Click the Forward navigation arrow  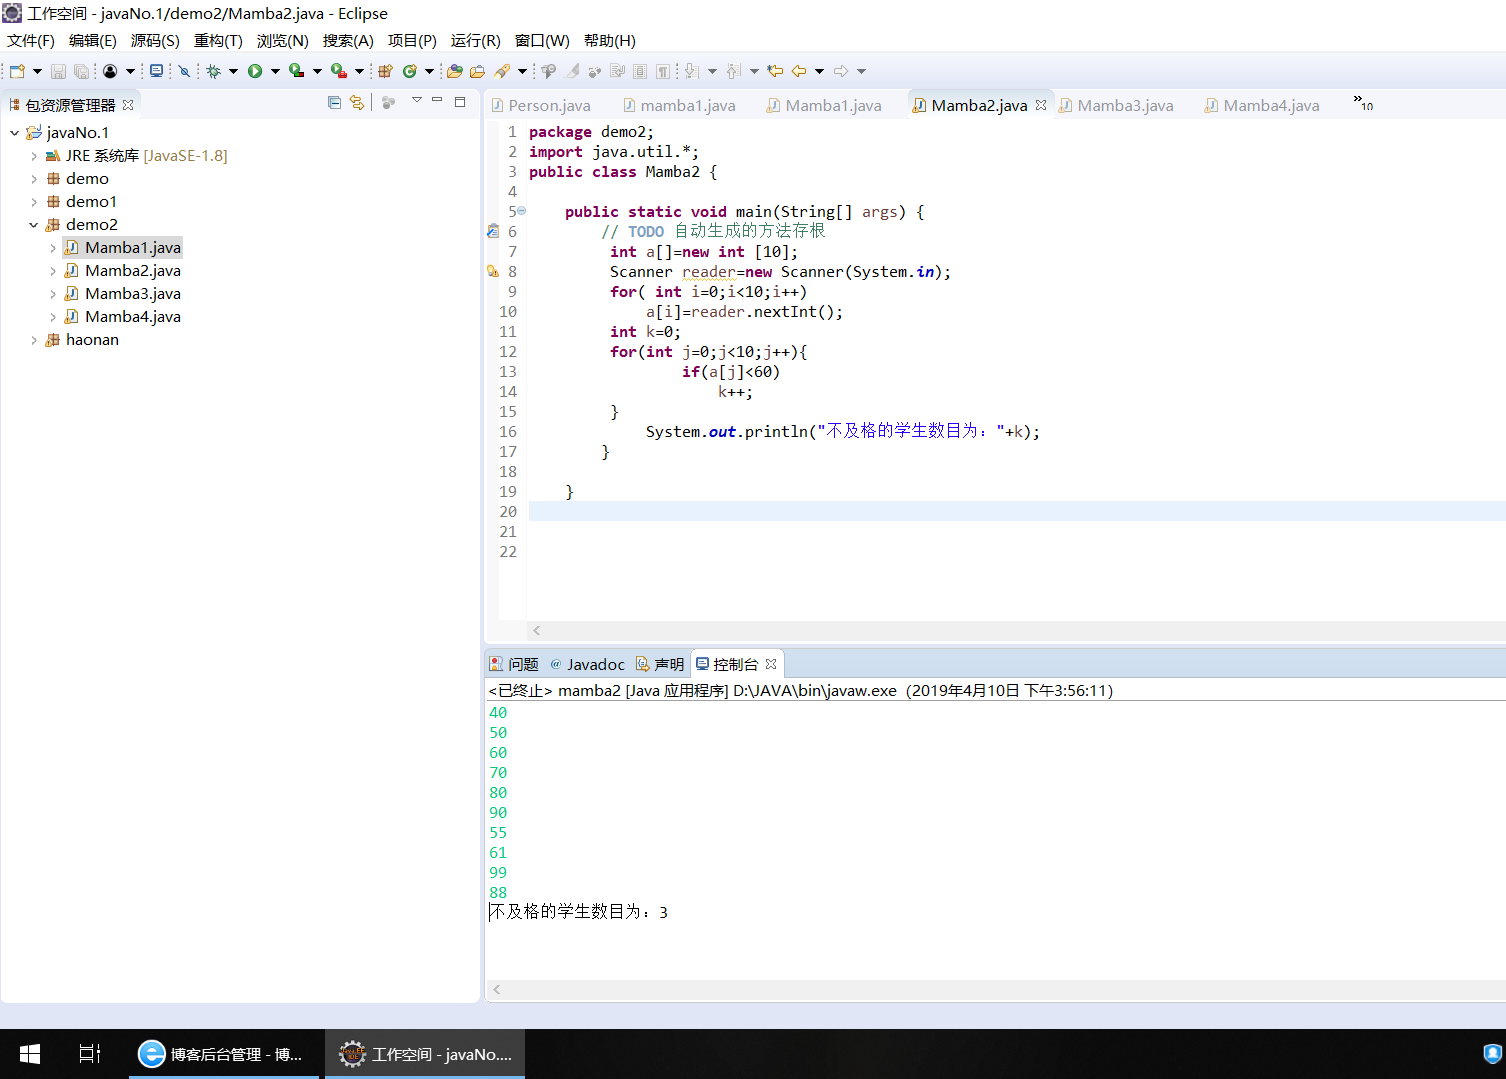pos(841,71)
